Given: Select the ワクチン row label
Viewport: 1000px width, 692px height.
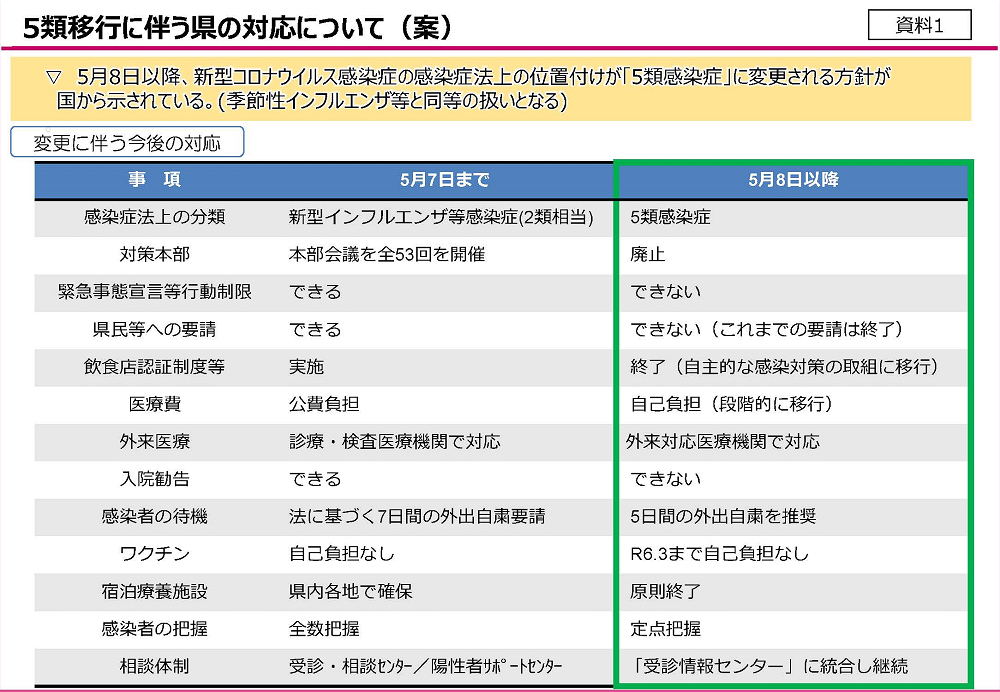Looking at the screenshot, I should point(155,554).
